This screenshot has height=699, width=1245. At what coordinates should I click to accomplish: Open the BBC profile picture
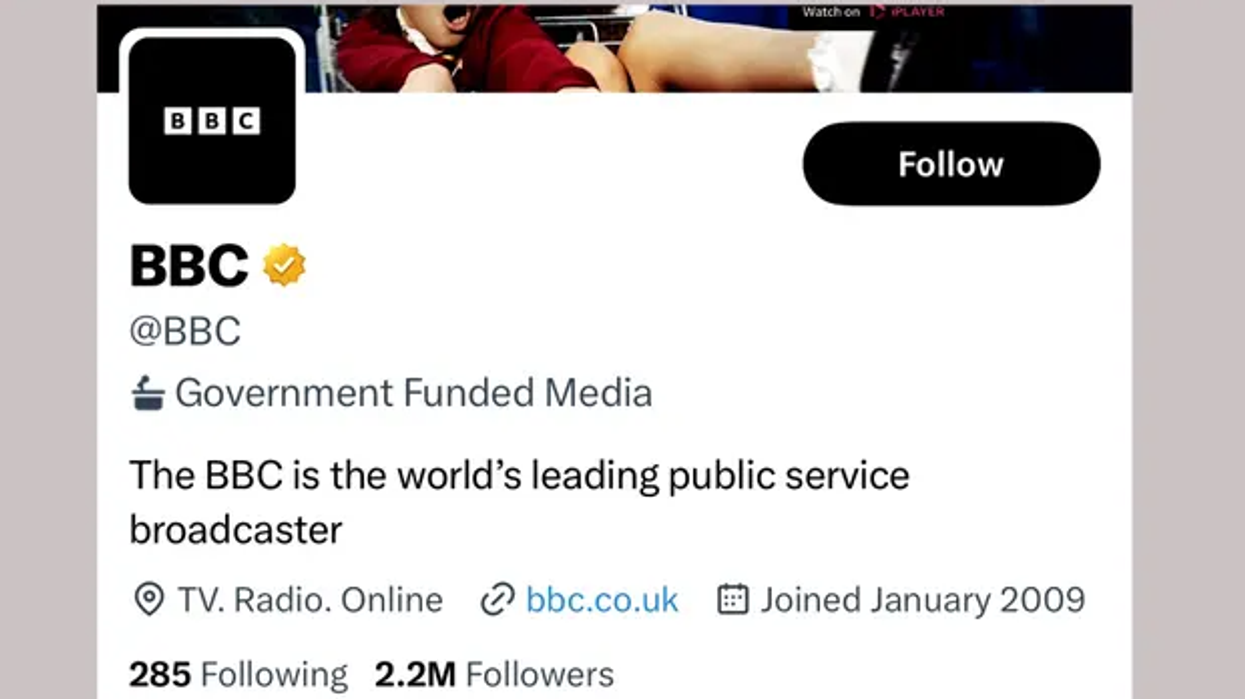212,121
